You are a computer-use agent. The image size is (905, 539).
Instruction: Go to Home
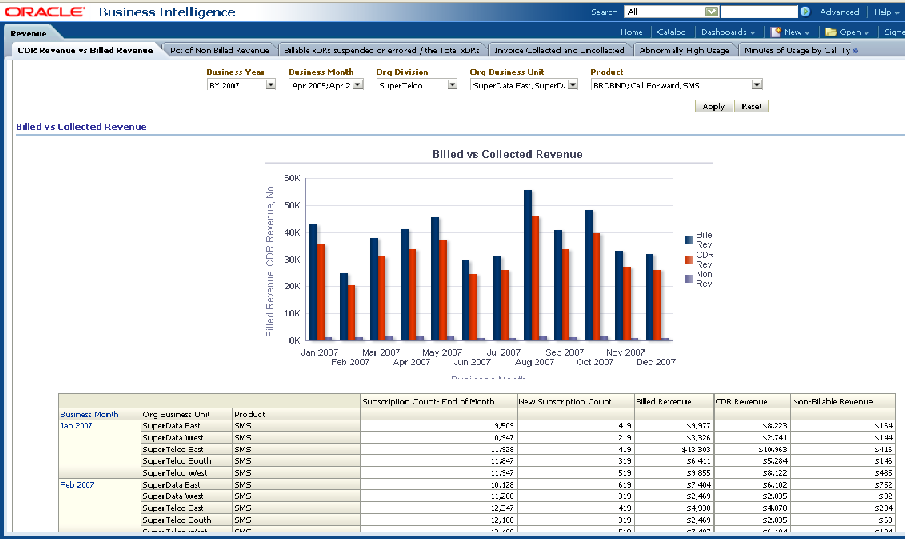click(x=631, y=32)
